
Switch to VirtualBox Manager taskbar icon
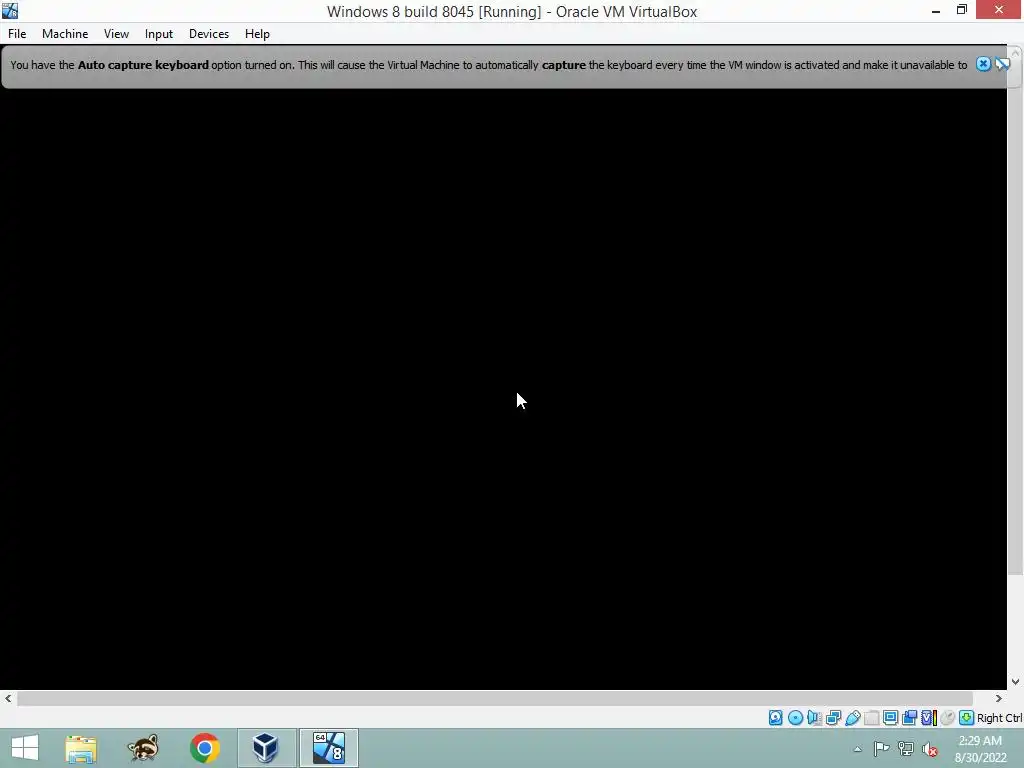coord(266,748)
